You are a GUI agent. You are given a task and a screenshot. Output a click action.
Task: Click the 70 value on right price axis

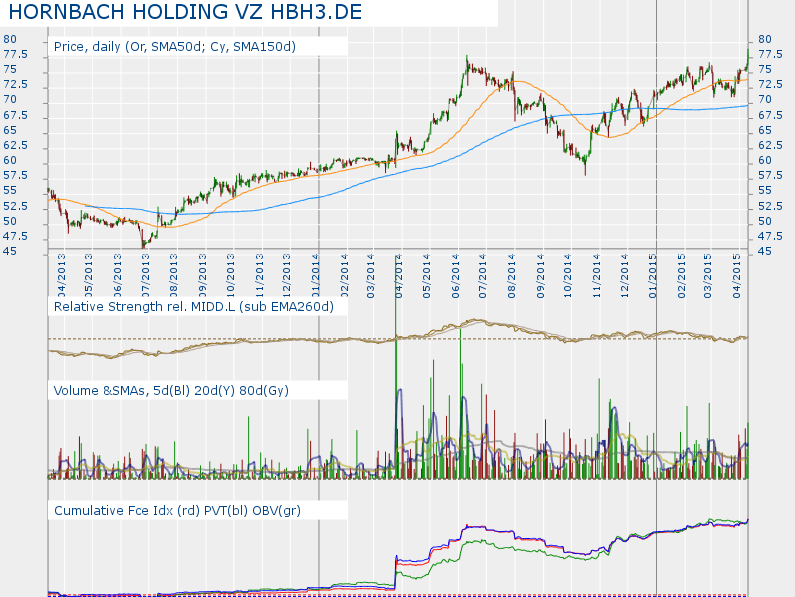click(x=765, y=100)
